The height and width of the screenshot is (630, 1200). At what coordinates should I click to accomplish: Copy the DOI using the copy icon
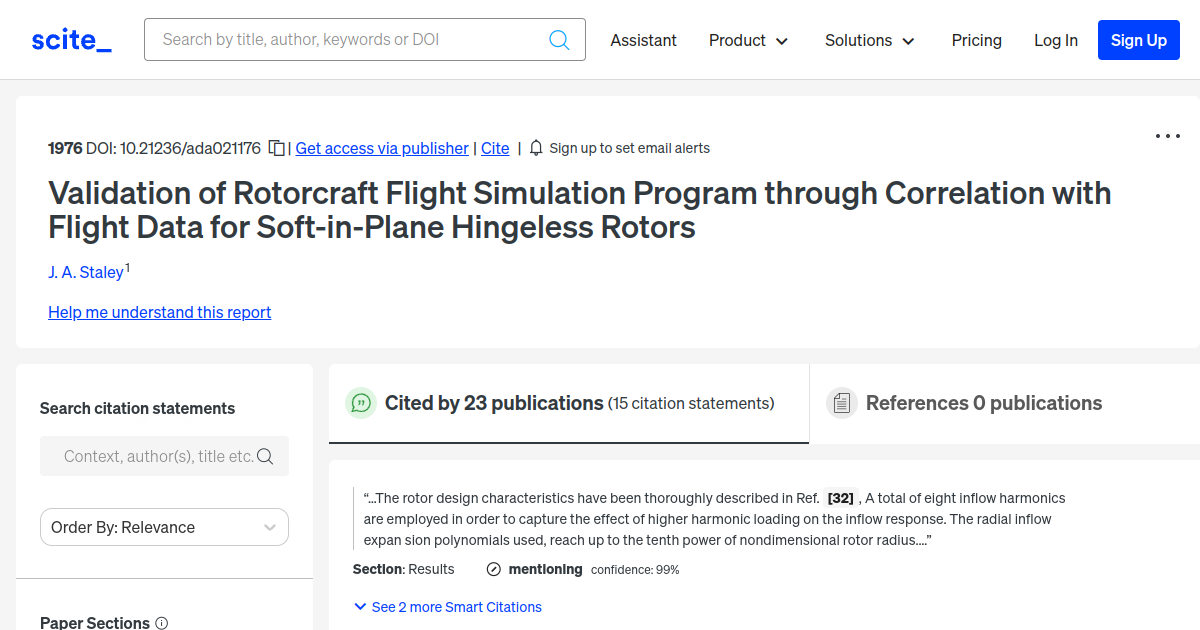(x=276, y=146)
